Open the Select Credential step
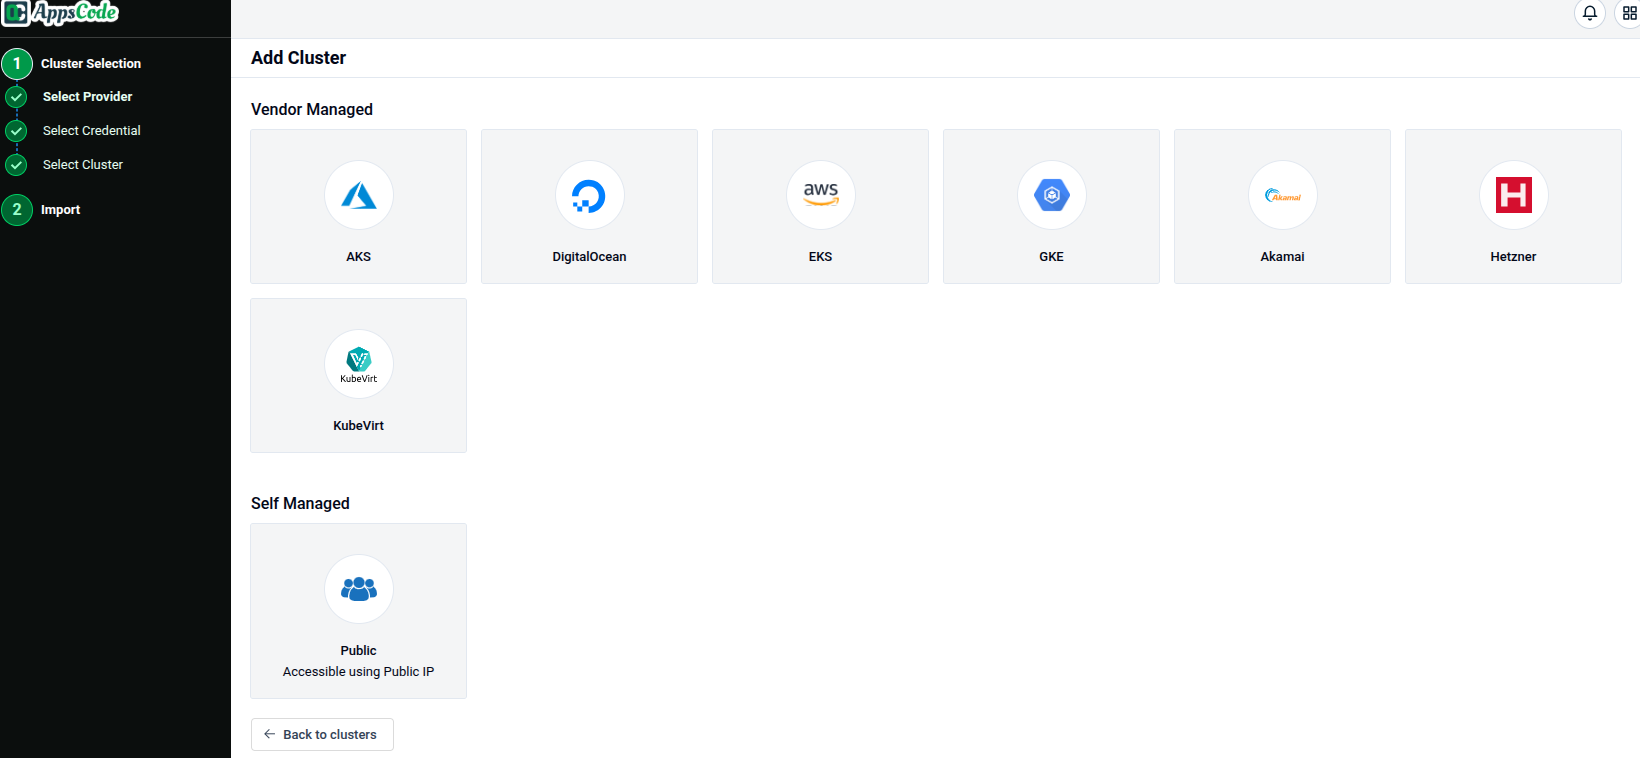1640x758 pixels. click(92, 131)
